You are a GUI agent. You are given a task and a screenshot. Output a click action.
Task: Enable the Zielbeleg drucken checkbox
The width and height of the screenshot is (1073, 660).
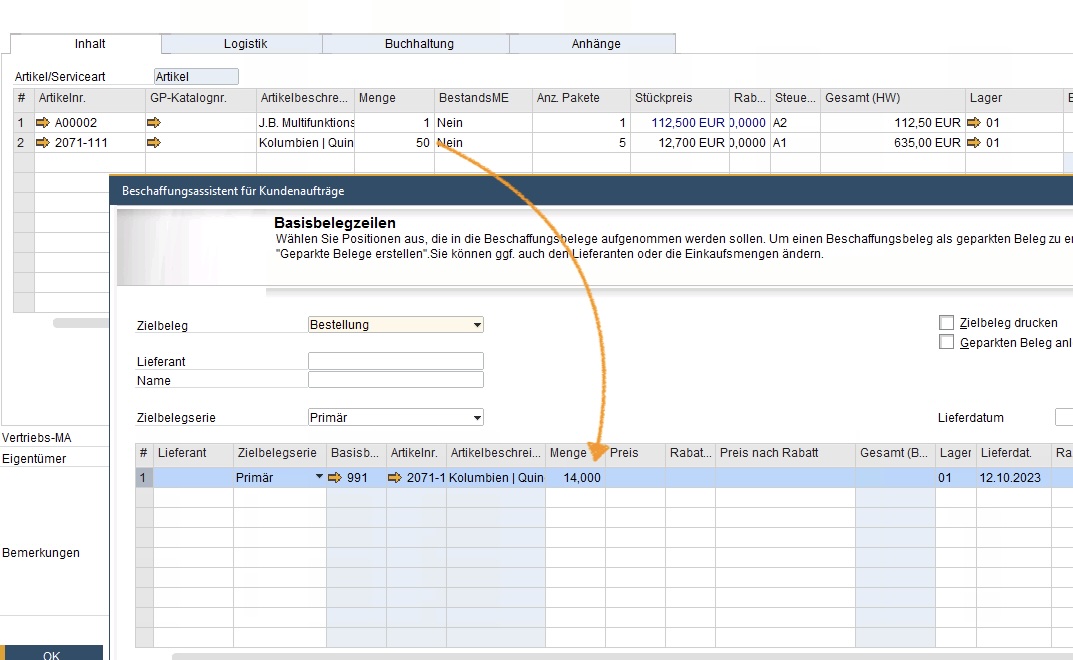(946, 323)
